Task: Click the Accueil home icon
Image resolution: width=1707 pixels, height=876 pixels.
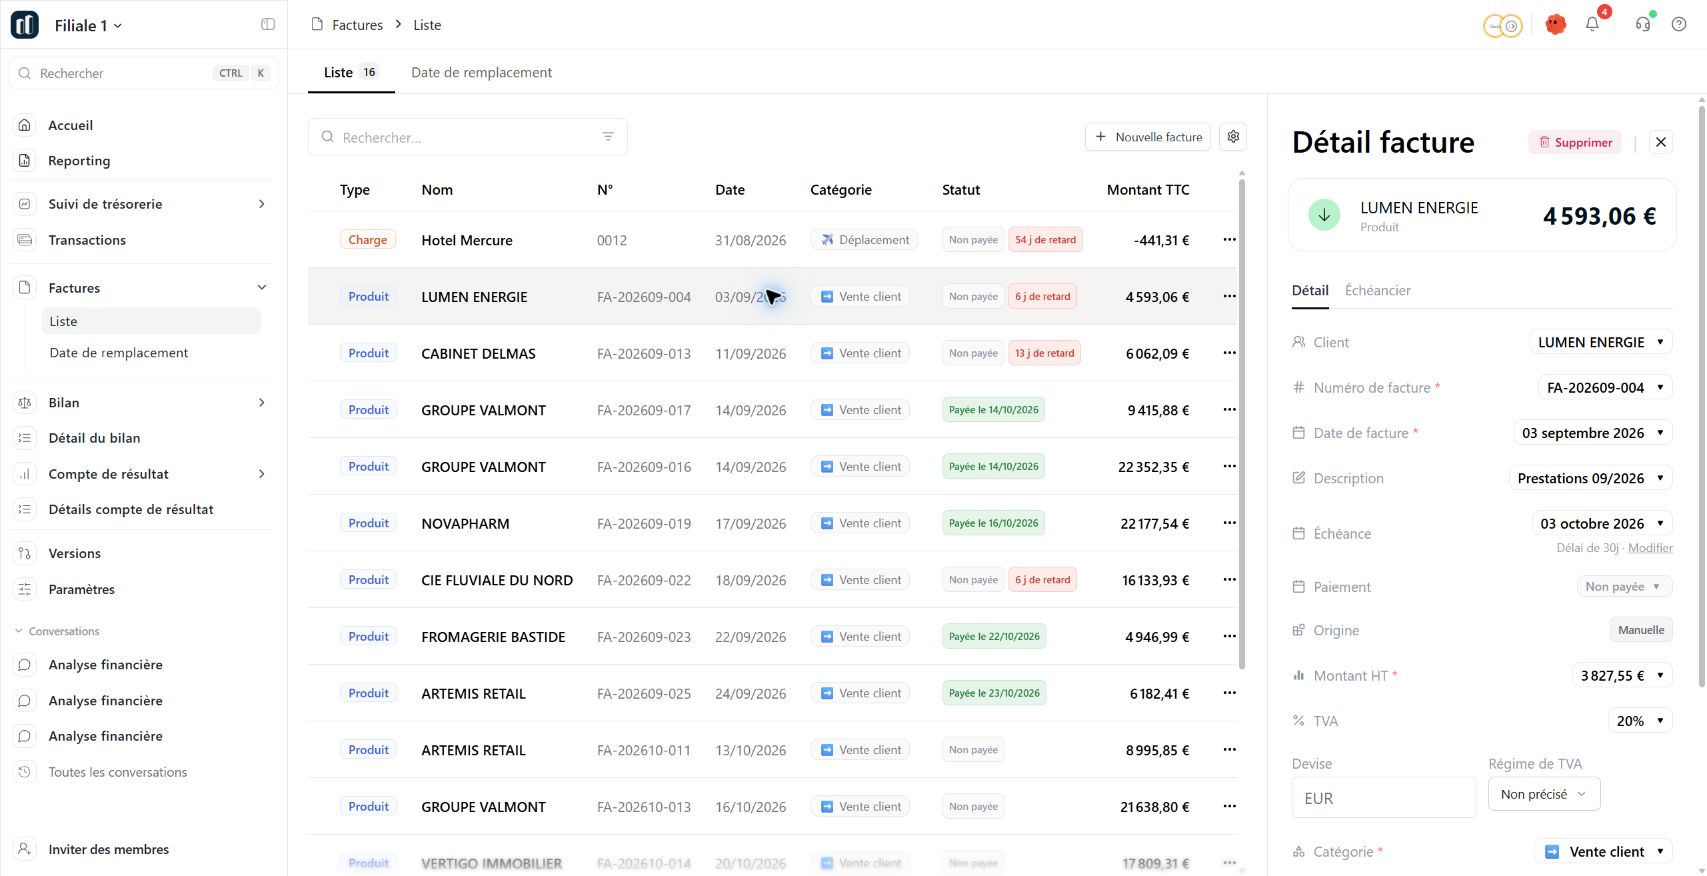Action: tap(25, 125)
